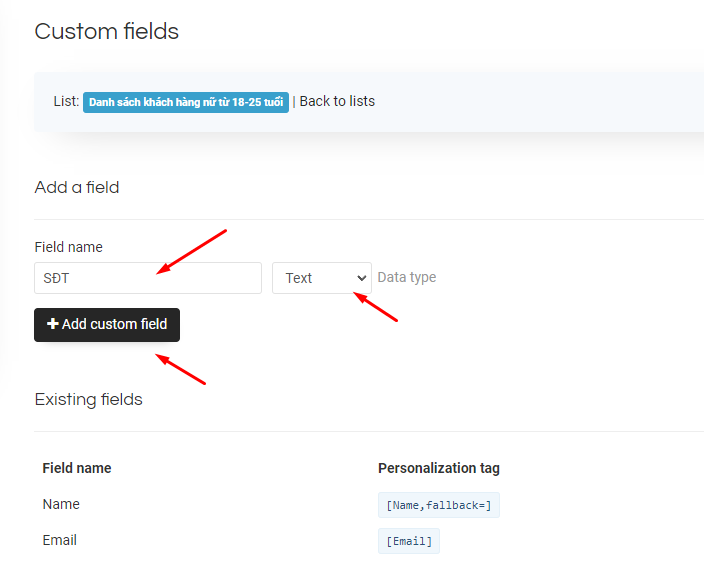Click the Add a field section heading
704x583 pixels.
(77, 187)
